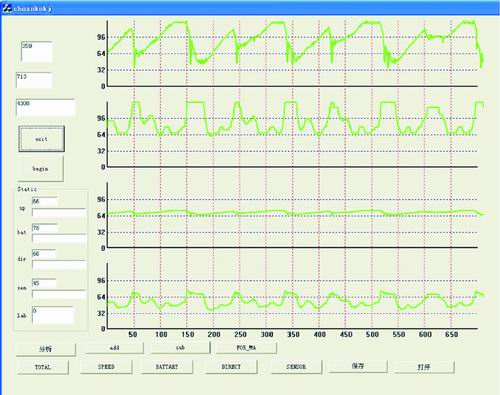Click the POS_MA button
Image resolution: width=500 pixels, height=395 pixels.
point(246,348)
